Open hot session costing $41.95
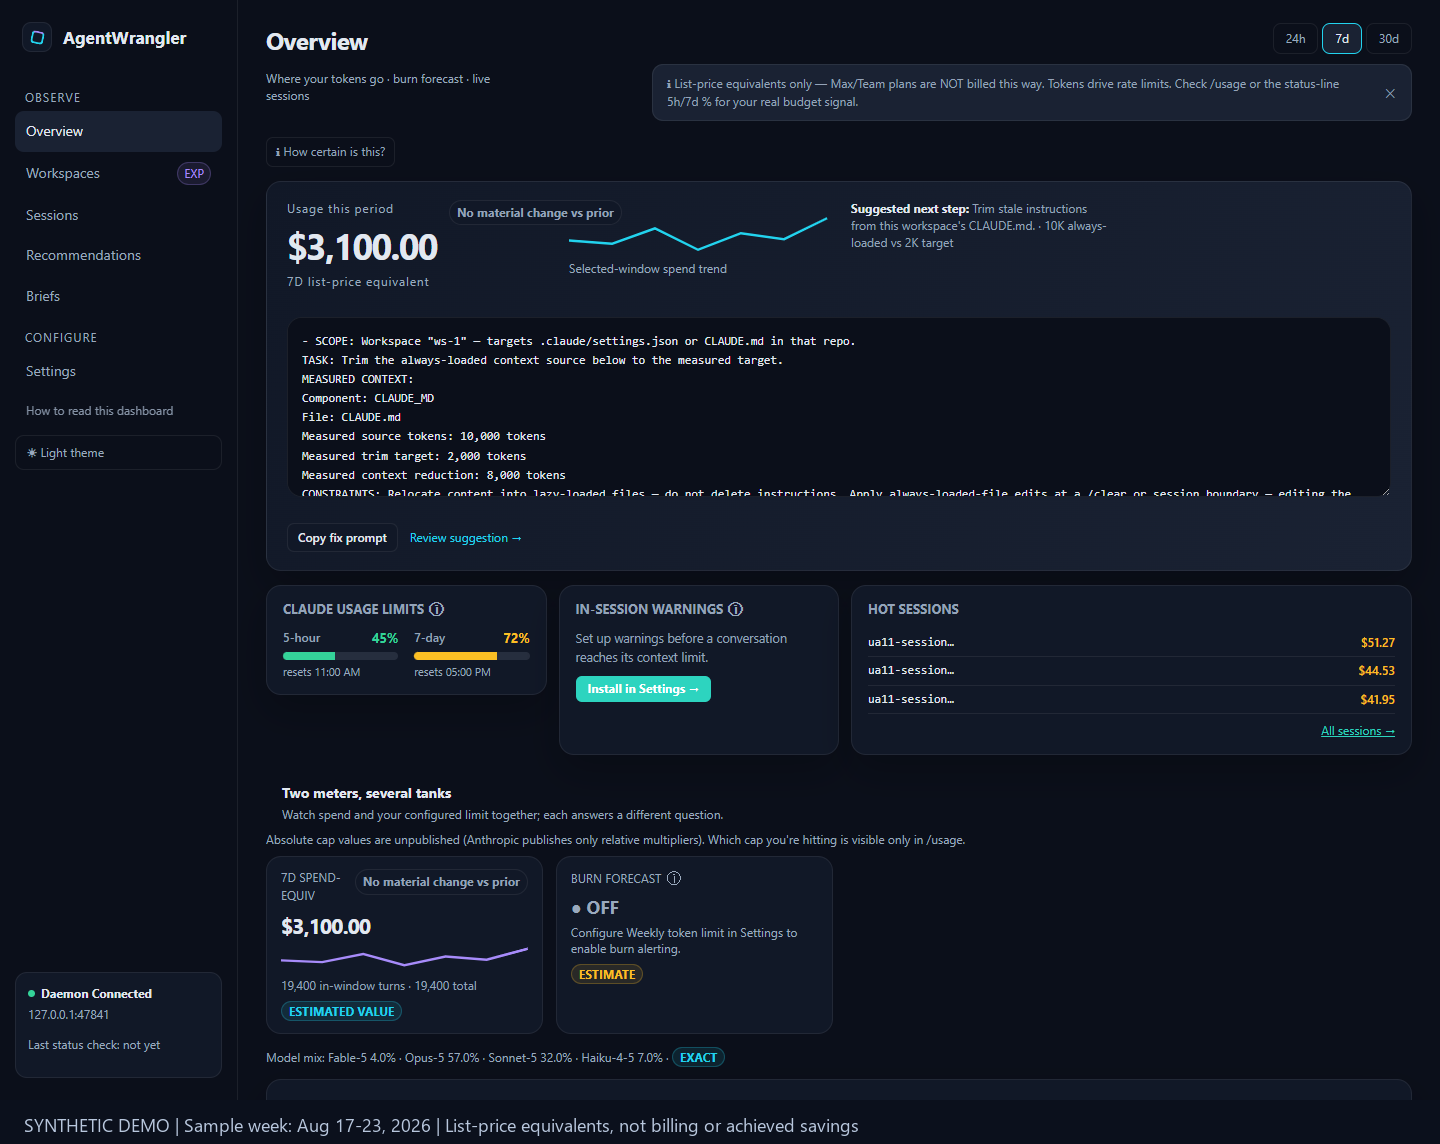 [1131, 699]
